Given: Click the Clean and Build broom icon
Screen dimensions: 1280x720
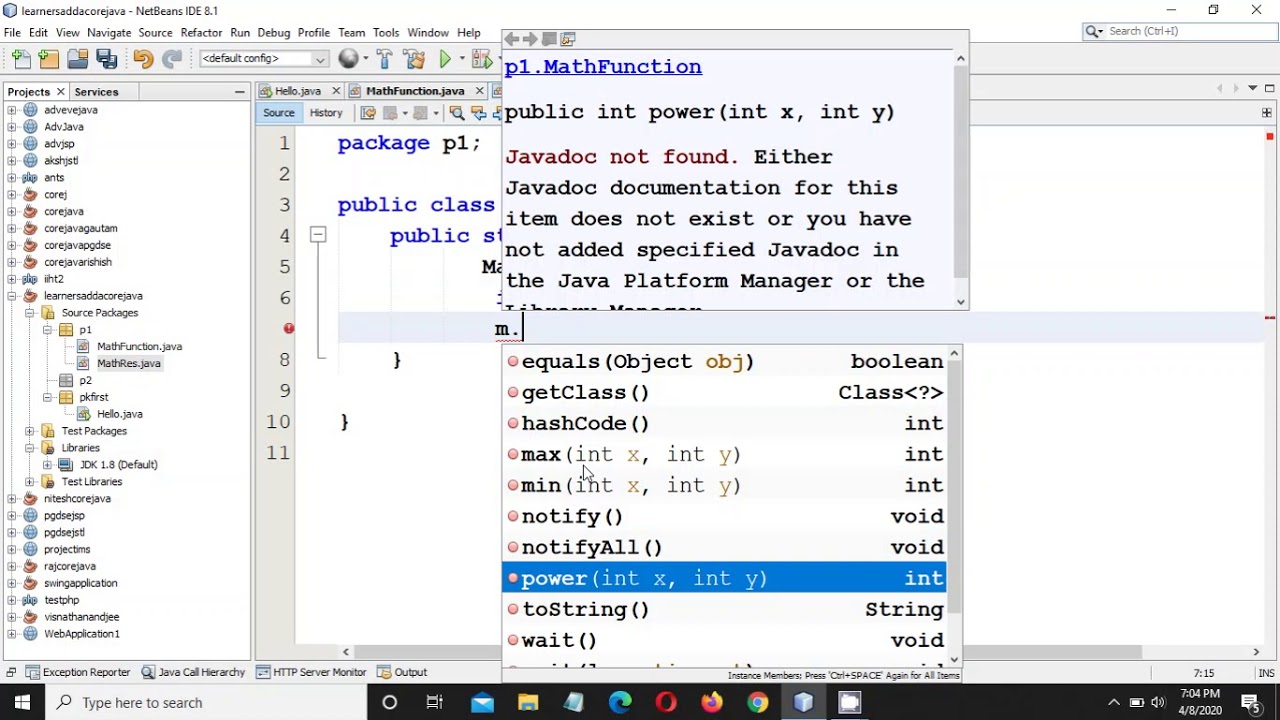Looking at the screenshot, I should (x=414, y=60).
